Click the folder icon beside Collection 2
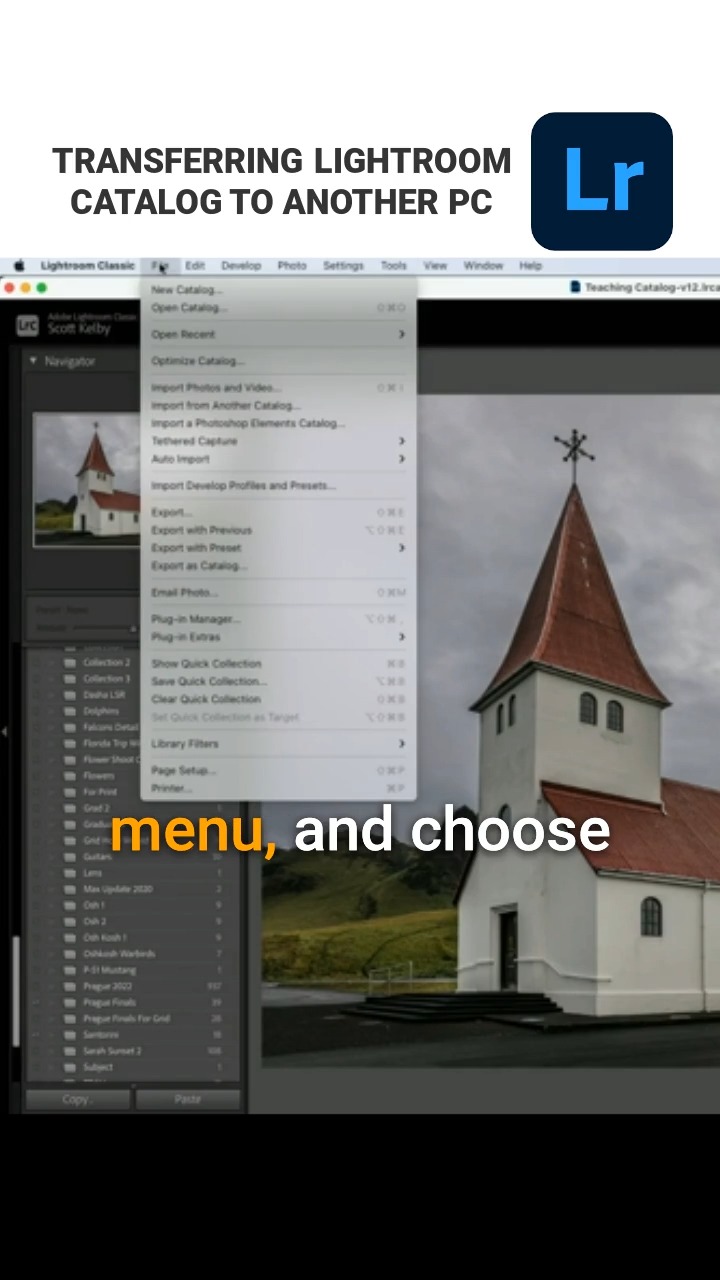Viewport: 720px width, 1280px height. 70,662
